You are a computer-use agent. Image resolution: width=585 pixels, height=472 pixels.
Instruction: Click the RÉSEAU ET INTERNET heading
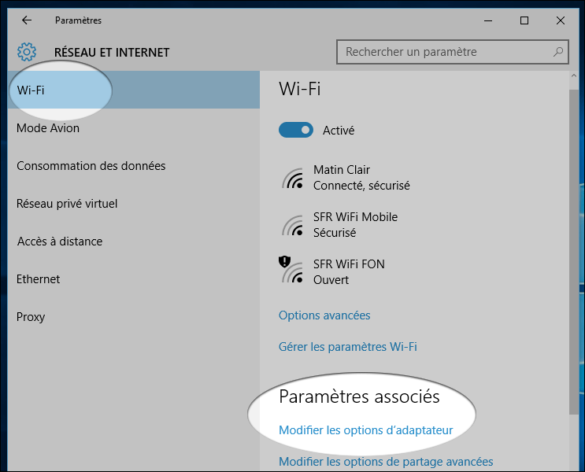pyautogui.click(x=112, y=53)
